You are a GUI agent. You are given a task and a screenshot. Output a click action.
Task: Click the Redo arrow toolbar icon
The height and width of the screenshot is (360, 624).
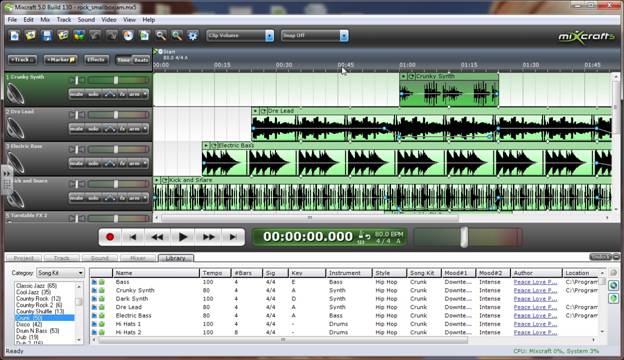coord(112,36)
